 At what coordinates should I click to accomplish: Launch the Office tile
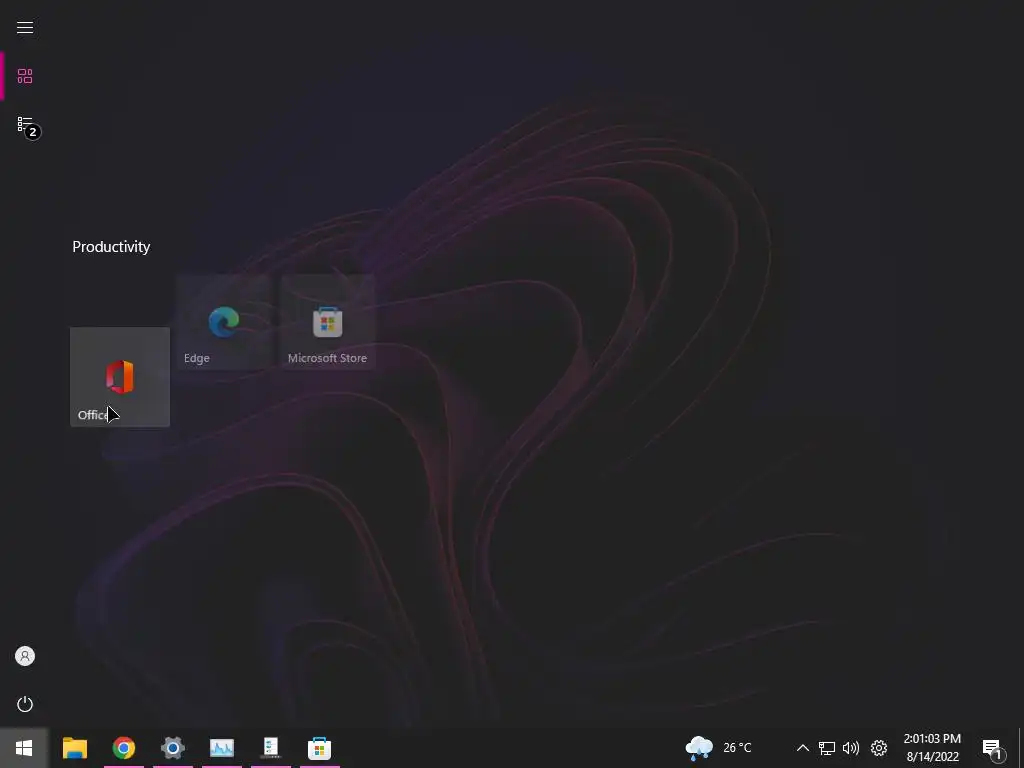point(120,377)
